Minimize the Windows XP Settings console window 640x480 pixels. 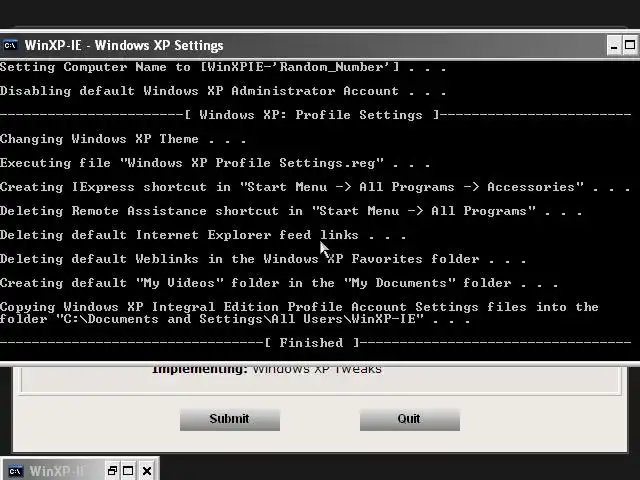click(614, 45)
